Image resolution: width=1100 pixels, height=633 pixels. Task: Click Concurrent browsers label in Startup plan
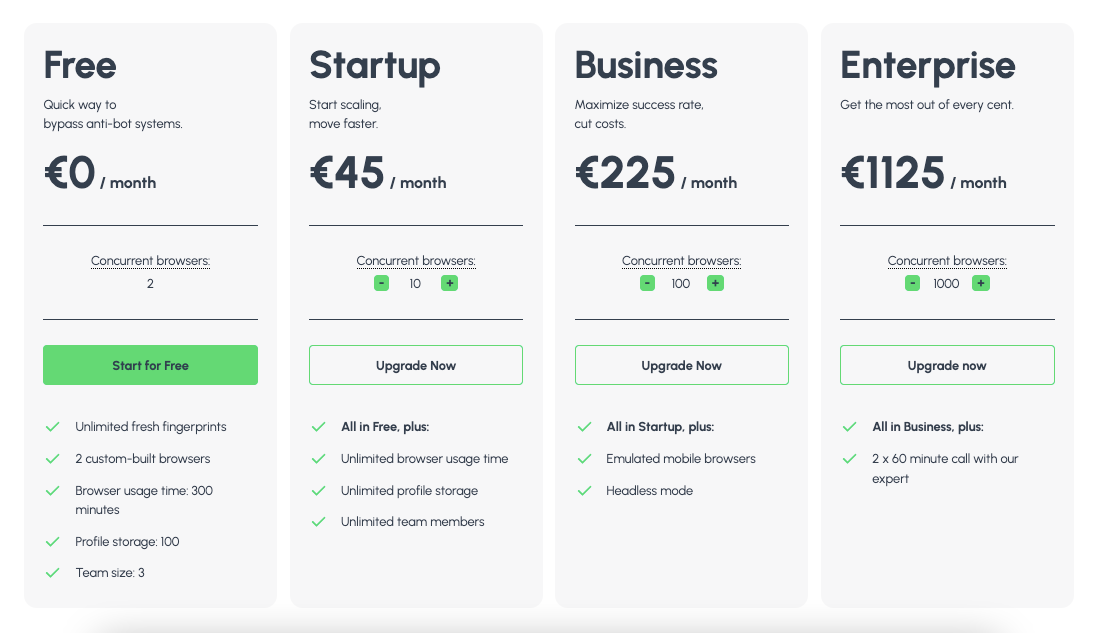tap(416, 261)
